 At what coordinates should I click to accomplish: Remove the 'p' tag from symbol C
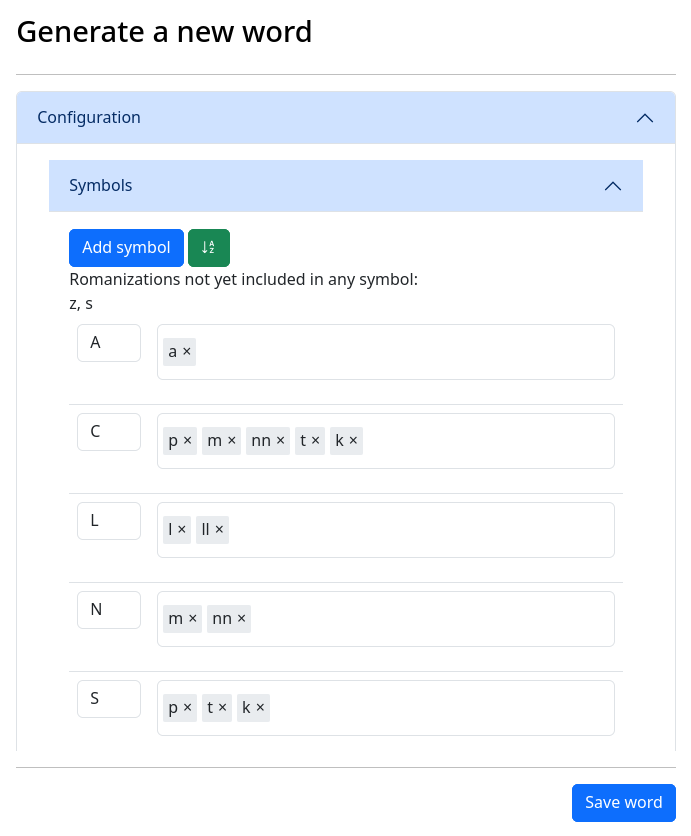pyautogui.click(x=187, y=441)
